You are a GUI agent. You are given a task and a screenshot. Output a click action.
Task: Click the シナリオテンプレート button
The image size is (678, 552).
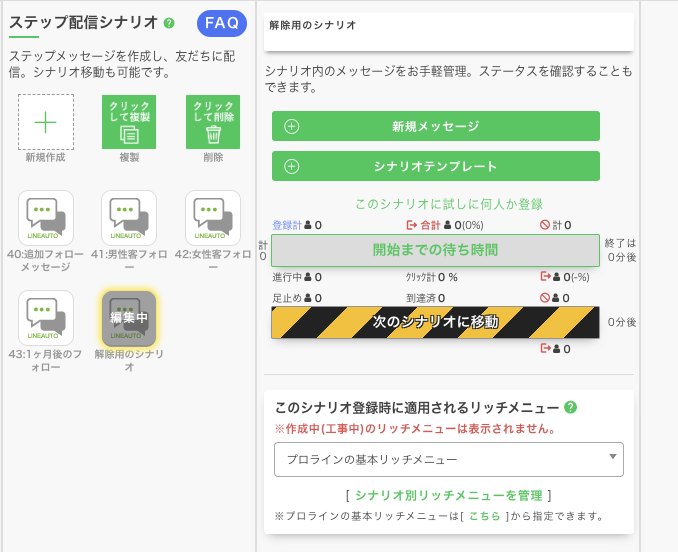436,166
